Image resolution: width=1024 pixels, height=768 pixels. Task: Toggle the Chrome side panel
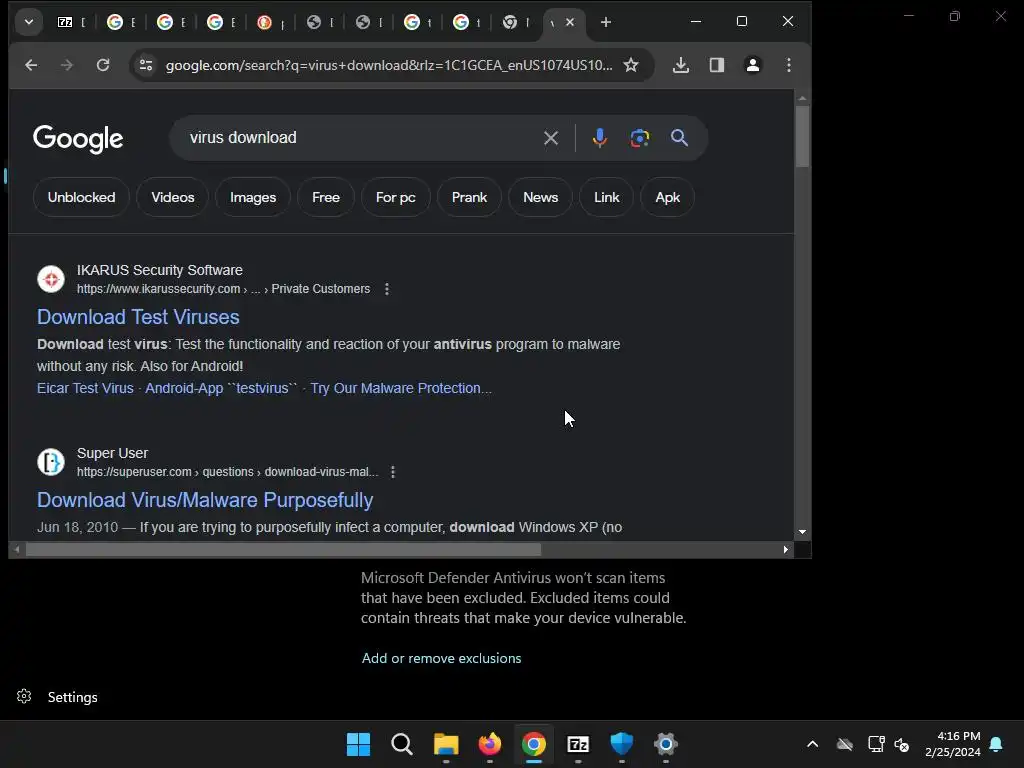716,65
